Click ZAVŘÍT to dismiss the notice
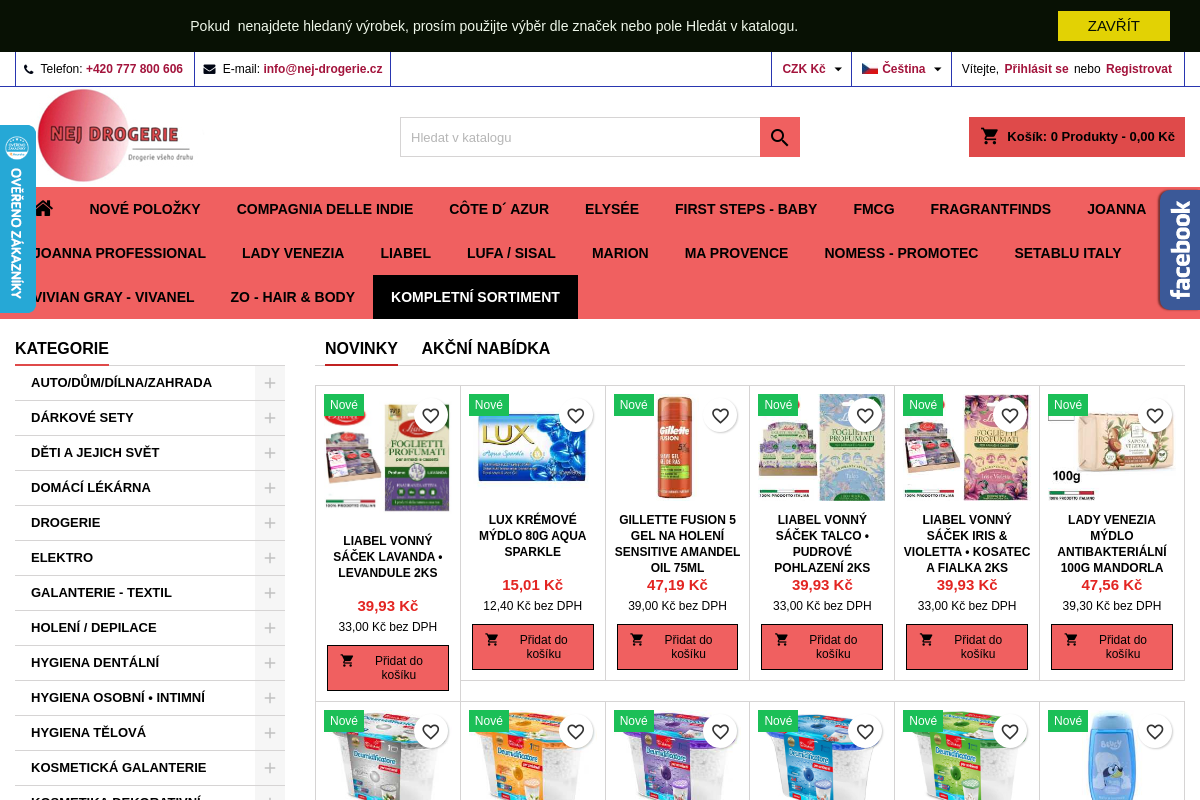The image size is (1200, 800). click(x=1114, y=26)
